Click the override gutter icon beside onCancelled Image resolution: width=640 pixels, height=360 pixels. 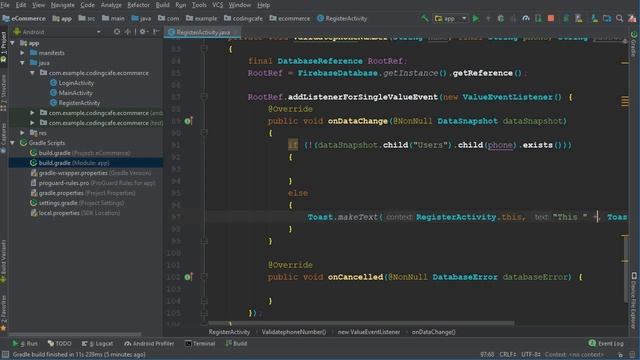[x=188, y=277]
